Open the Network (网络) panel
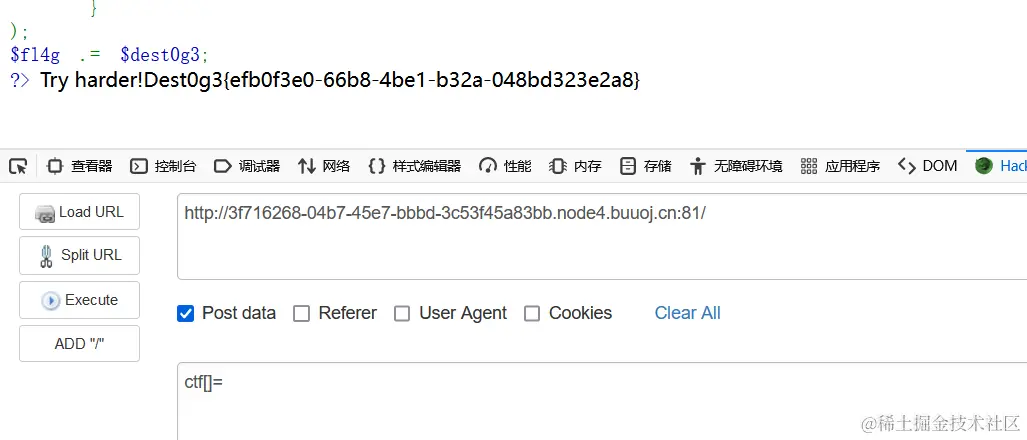 (x=324, y=166)
